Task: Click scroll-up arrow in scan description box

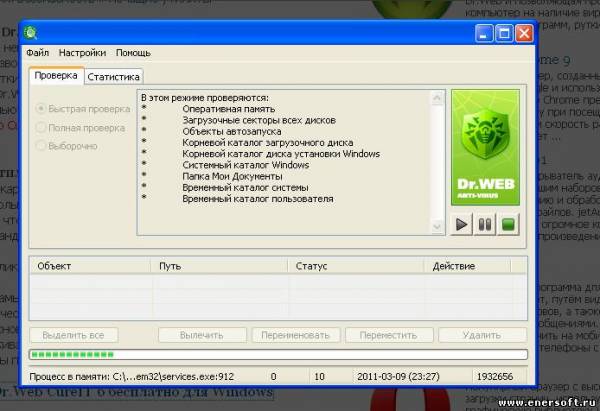Action: (437, 98)
